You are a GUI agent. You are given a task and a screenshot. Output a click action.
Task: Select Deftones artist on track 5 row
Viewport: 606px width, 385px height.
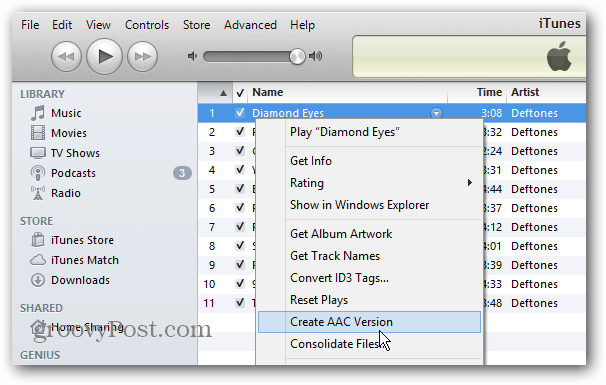click(534, 189)
